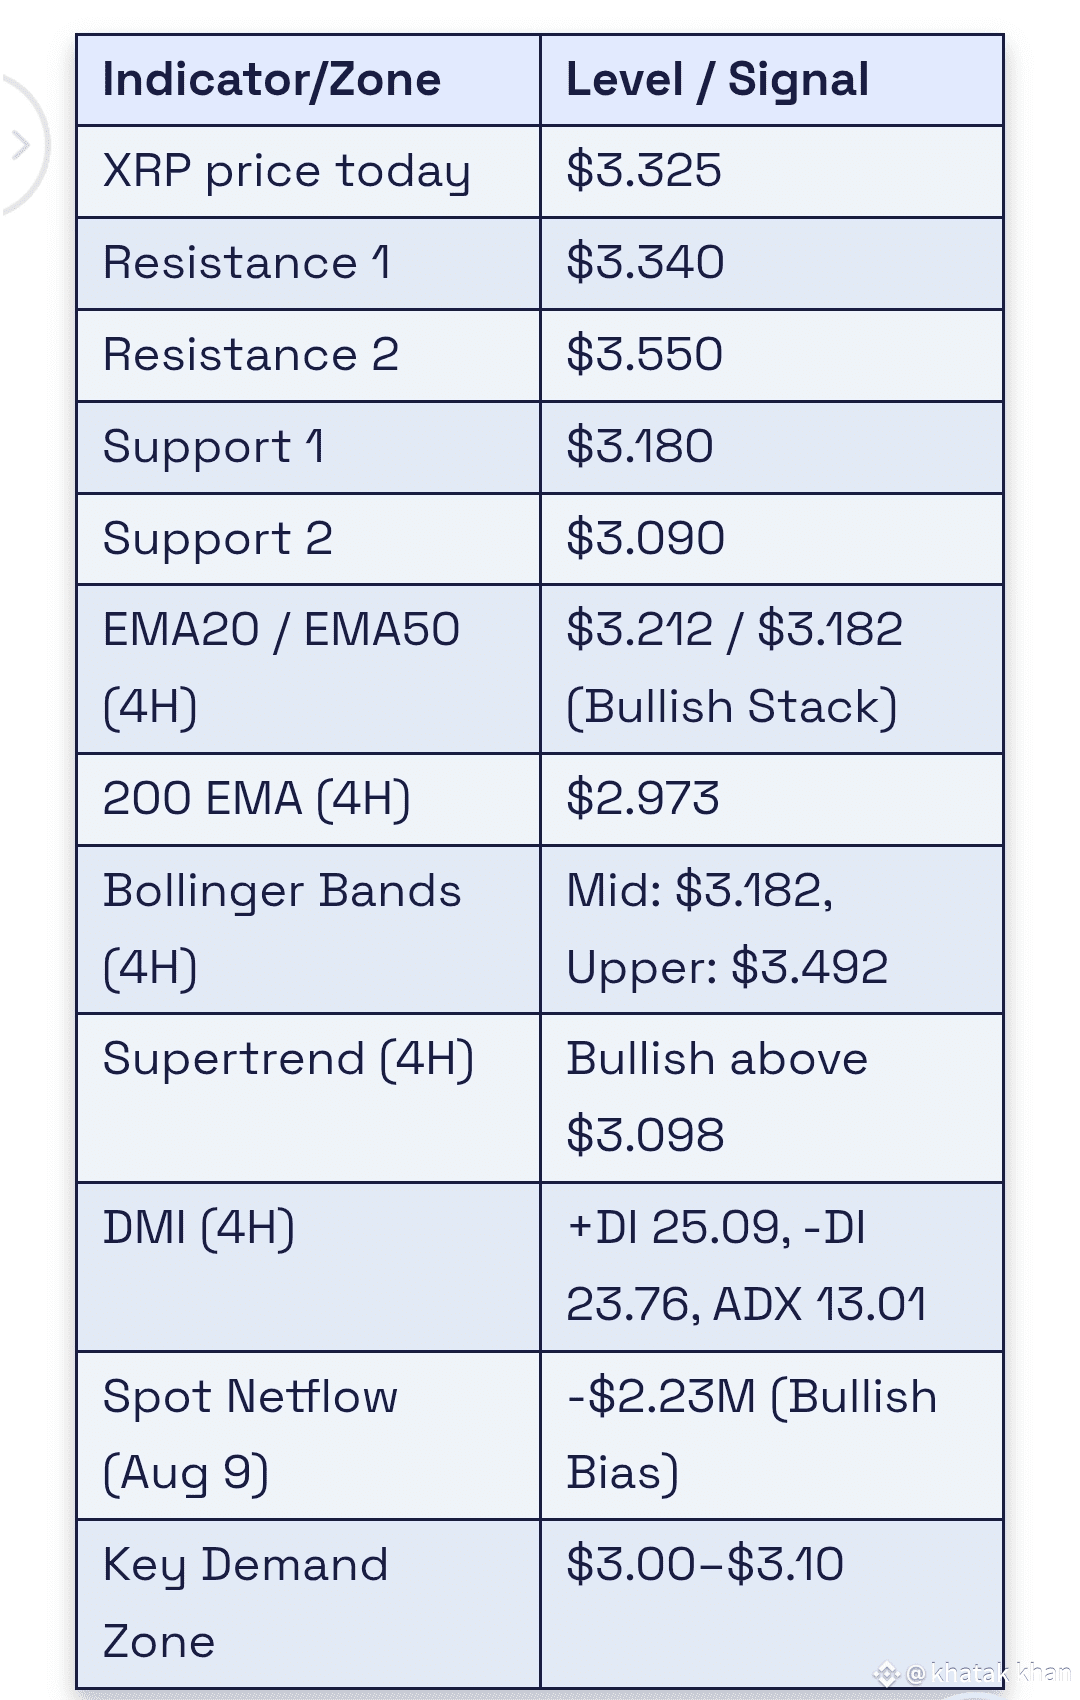Select the Support 1 row label
This screenshot has height=1700, width=1080.
click(x=214, y=447)
